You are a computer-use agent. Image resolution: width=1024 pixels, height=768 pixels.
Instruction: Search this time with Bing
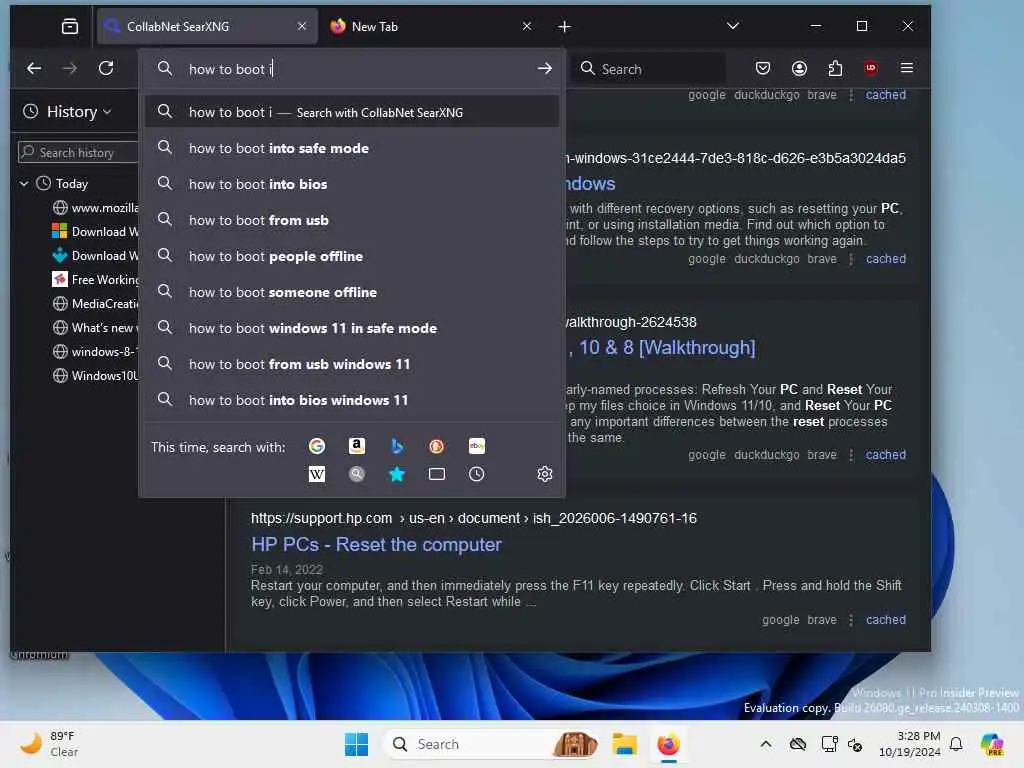pyautogui.click(x=396, y=446)
